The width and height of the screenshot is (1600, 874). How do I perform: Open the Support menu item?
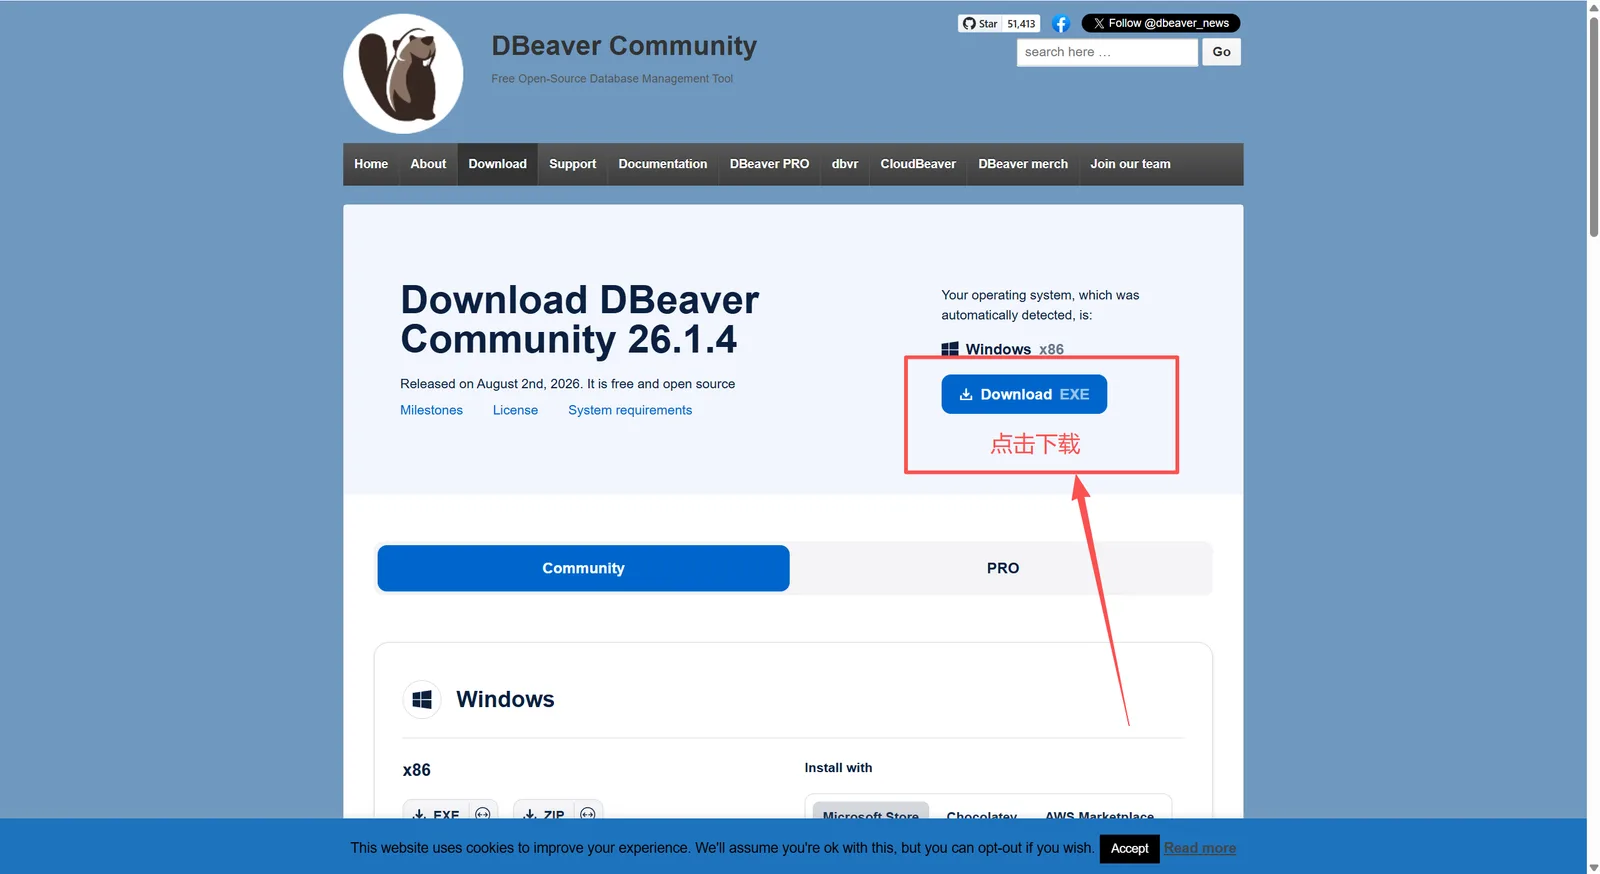[572, 164]
